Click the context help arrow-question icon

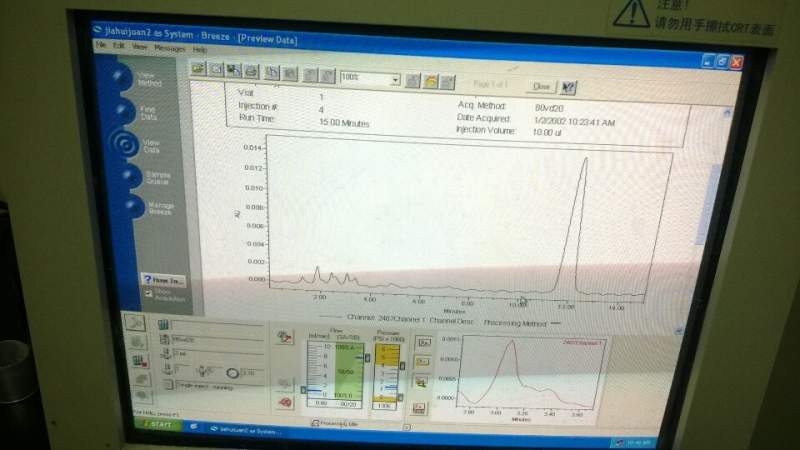pyautogui.click(x=567, y=88)
